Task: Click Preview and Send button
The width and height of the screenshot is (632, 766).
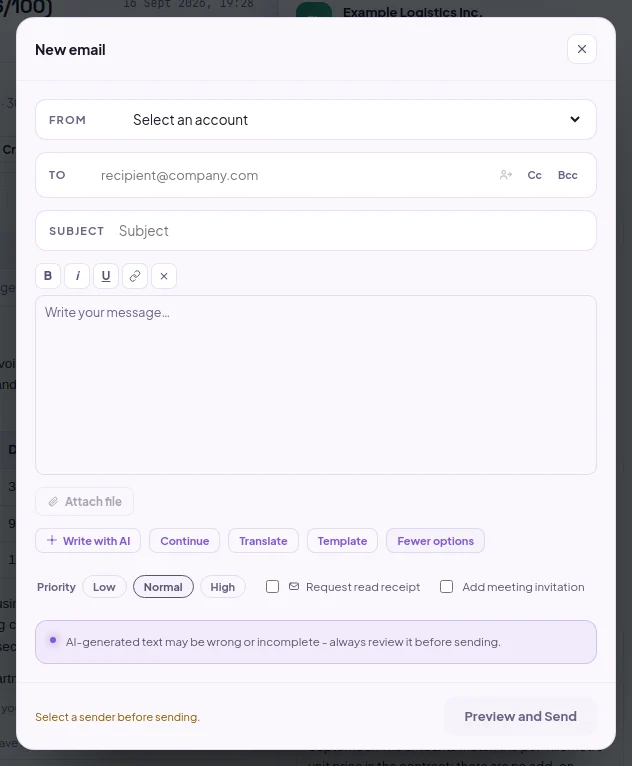Action: (521, 717)
